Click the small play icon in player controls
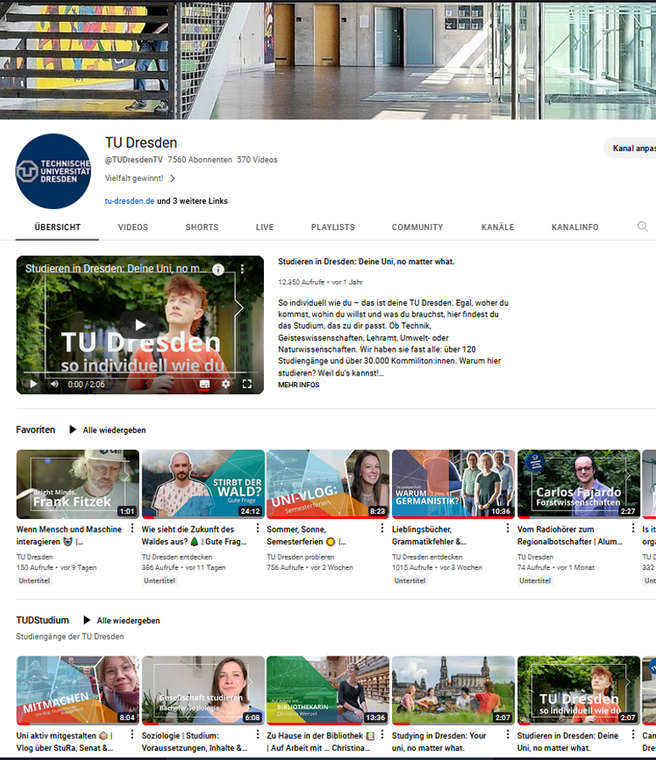Image resolution: width=656 pixels, height=760 pixels. 32,384
